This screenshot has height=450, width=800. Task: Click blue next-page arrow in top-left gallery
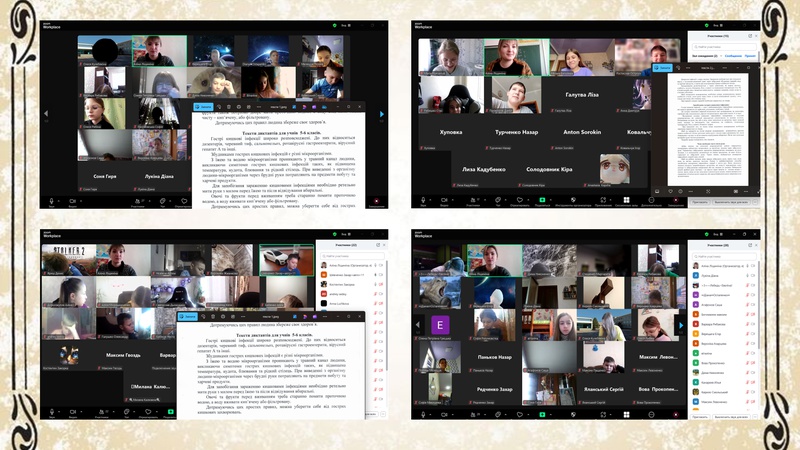tap(382, 114)
